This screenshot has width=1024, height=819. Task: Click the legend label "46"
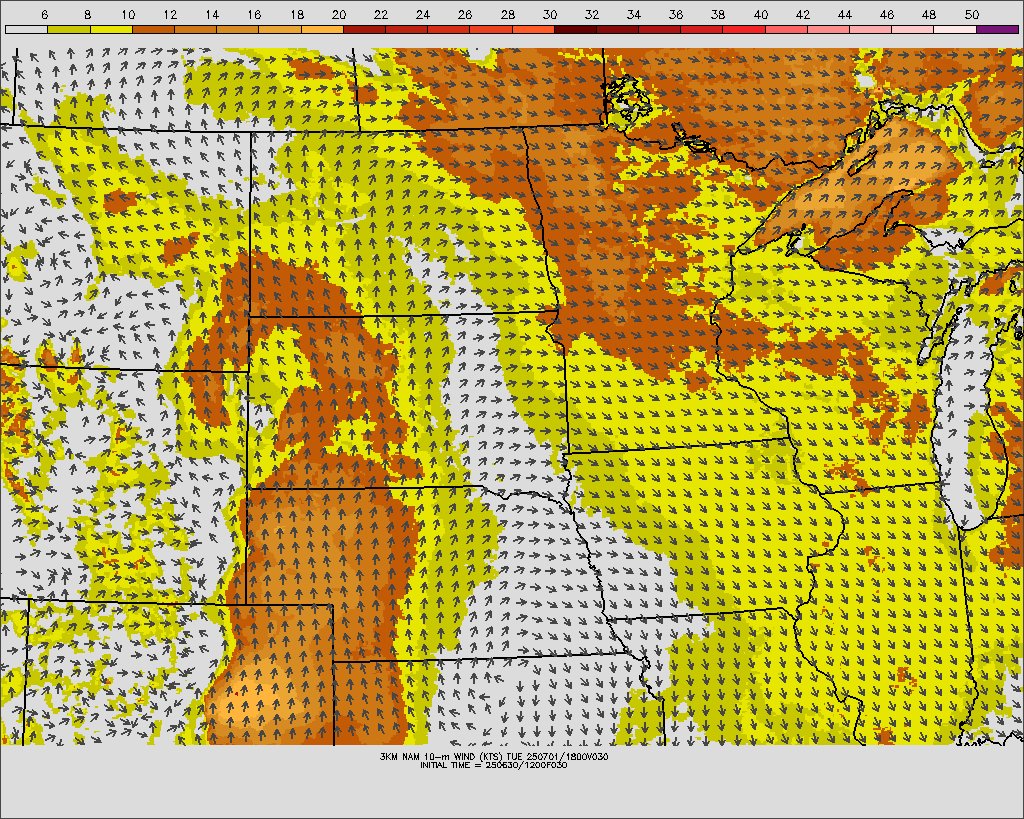click(x=887, y=14)
